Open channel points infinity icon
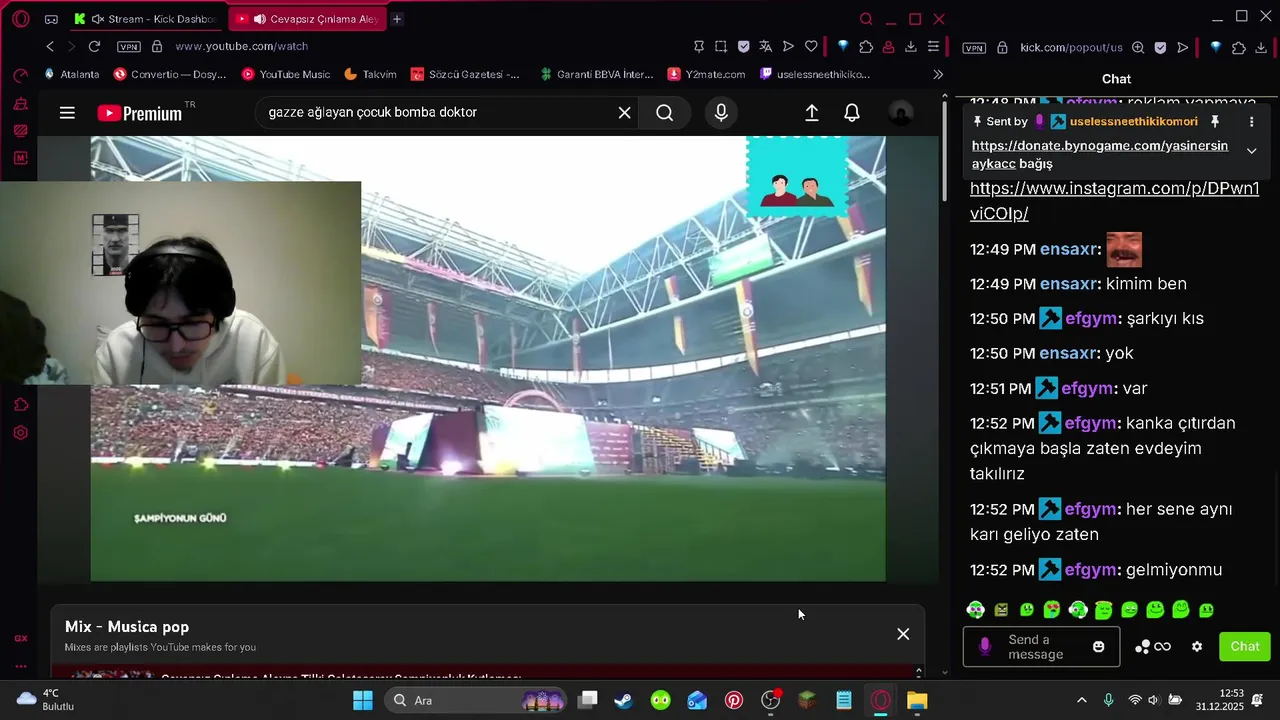1280x720 pixels. click(1153, 647)
